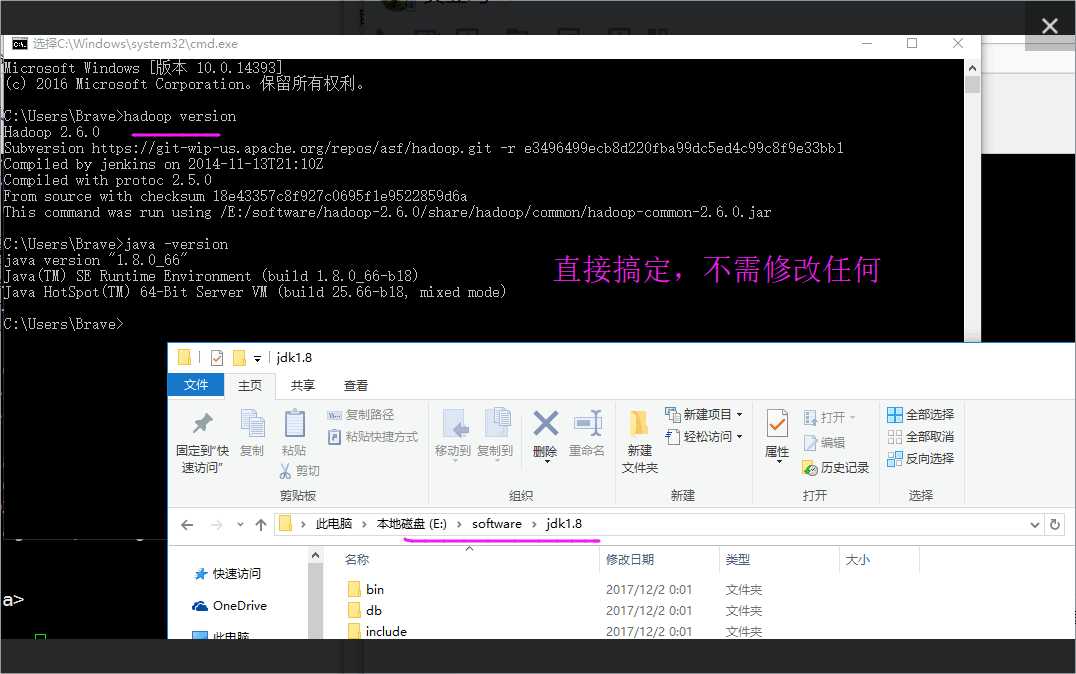Viewport: 1076px width, 674px height.
Task: Expand chevron after software breadcrumb
Action: click(534, 524)
